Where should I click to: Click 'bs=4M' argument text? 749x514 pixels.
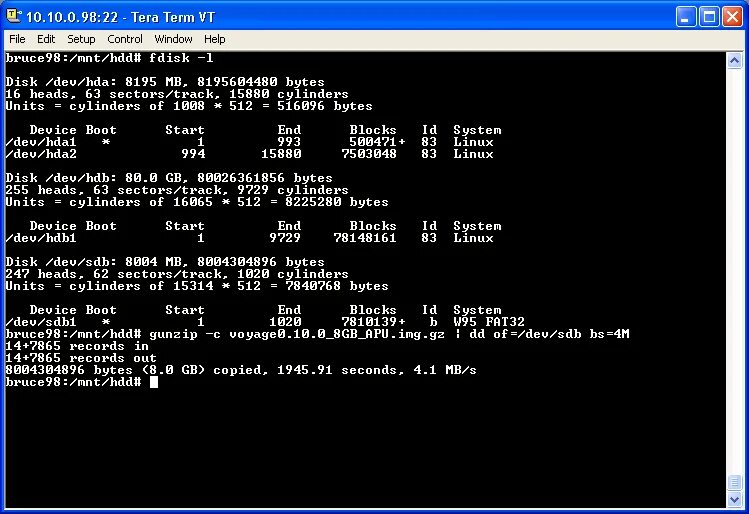click(609, 334)
